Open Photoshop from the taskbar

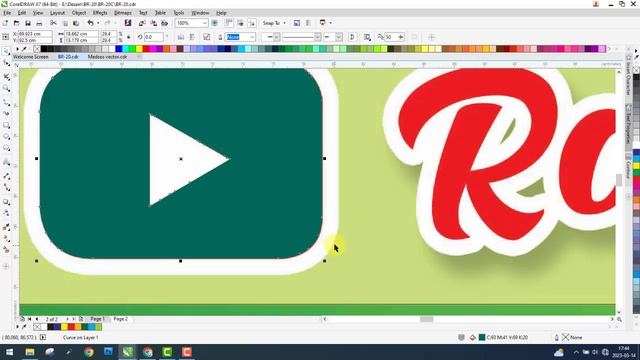tap(108, 352)
